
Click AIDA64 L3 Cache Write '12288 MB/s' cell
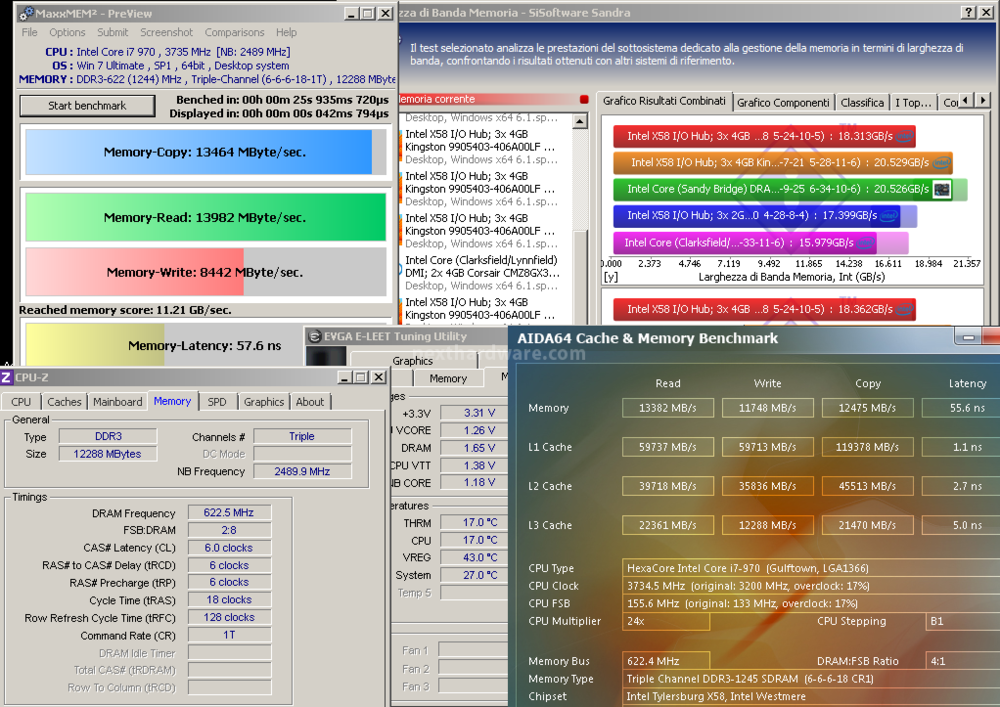[768, 526]
